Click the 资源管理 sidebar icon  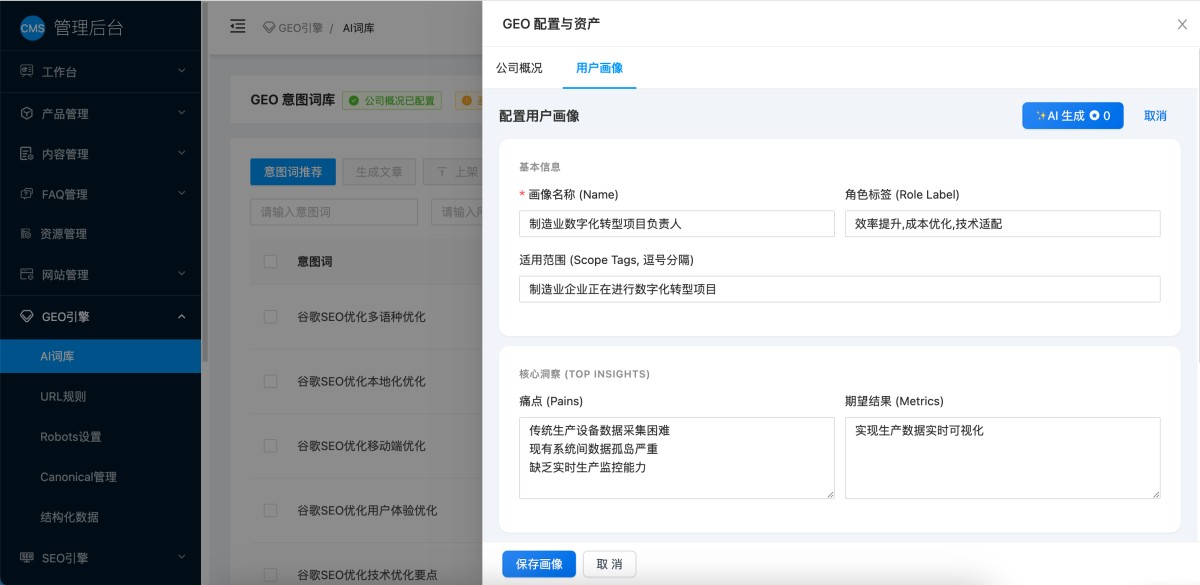[x=26, y=234]
